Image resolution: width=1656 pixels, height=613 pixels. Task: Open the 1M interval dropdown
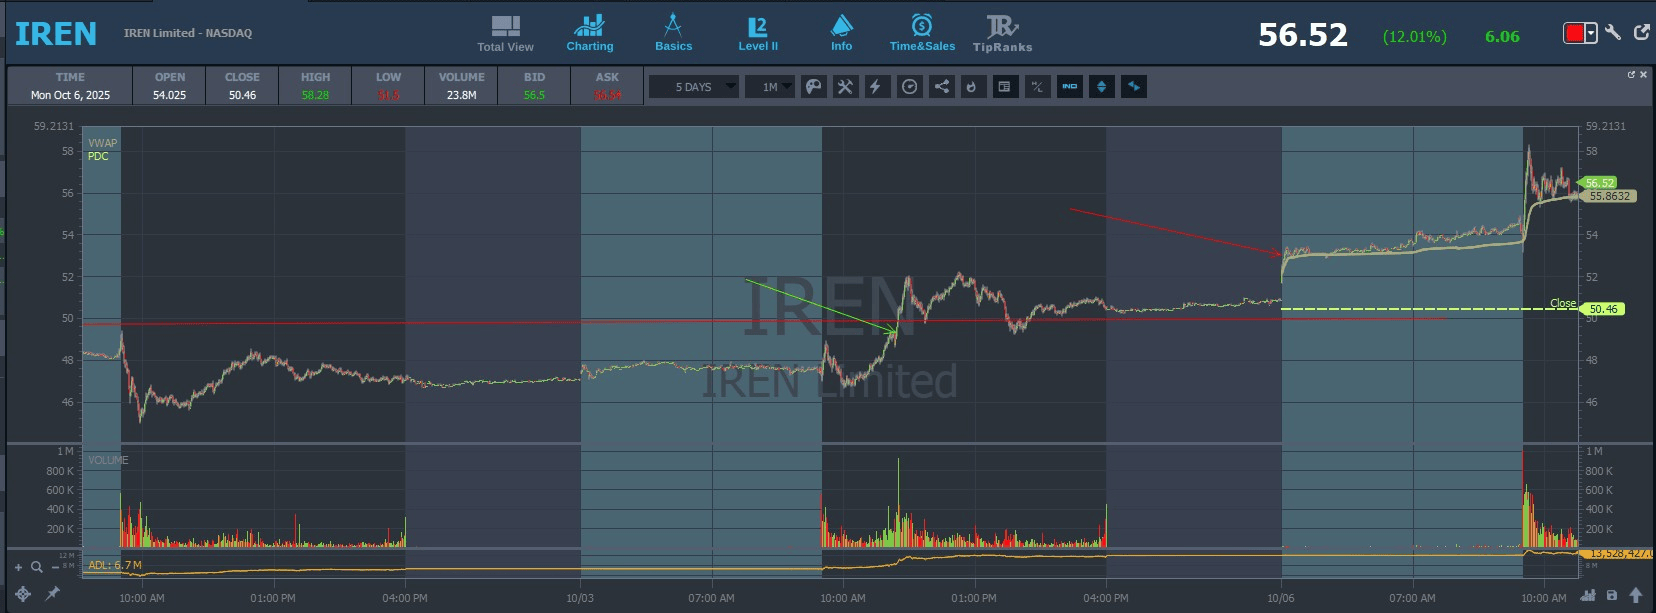770,87
